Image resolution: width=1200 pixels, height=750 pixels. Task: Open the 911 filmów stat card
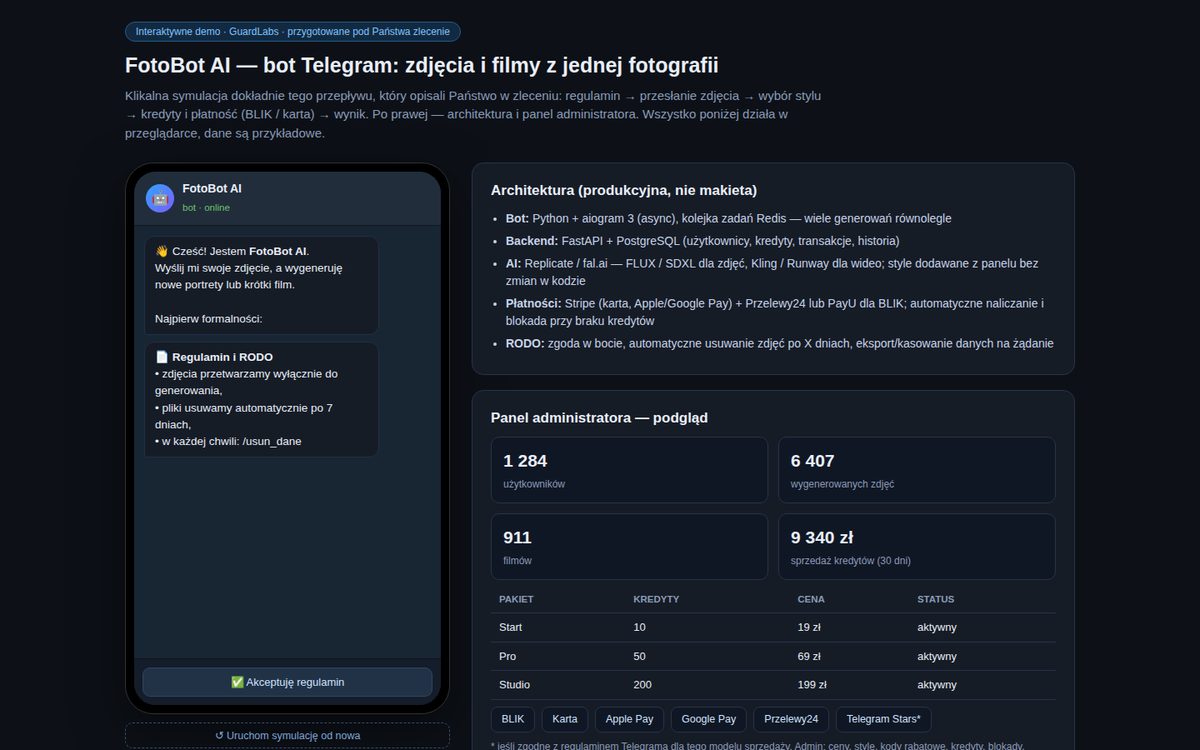click(629, 547)
